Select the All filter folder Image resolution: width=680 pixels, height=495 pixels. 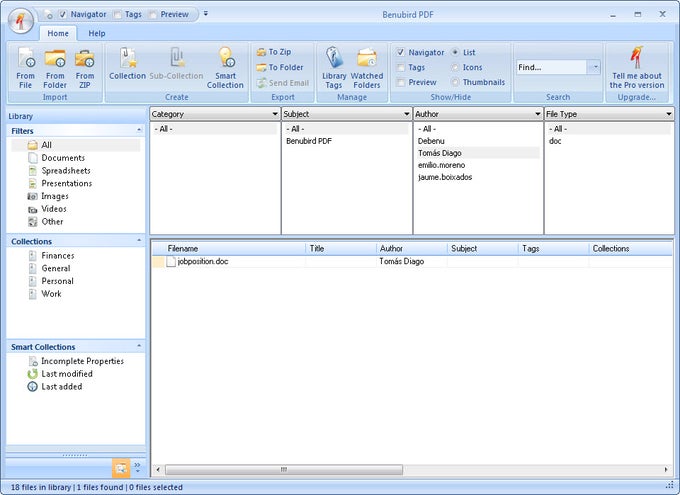tap(75, 145)
